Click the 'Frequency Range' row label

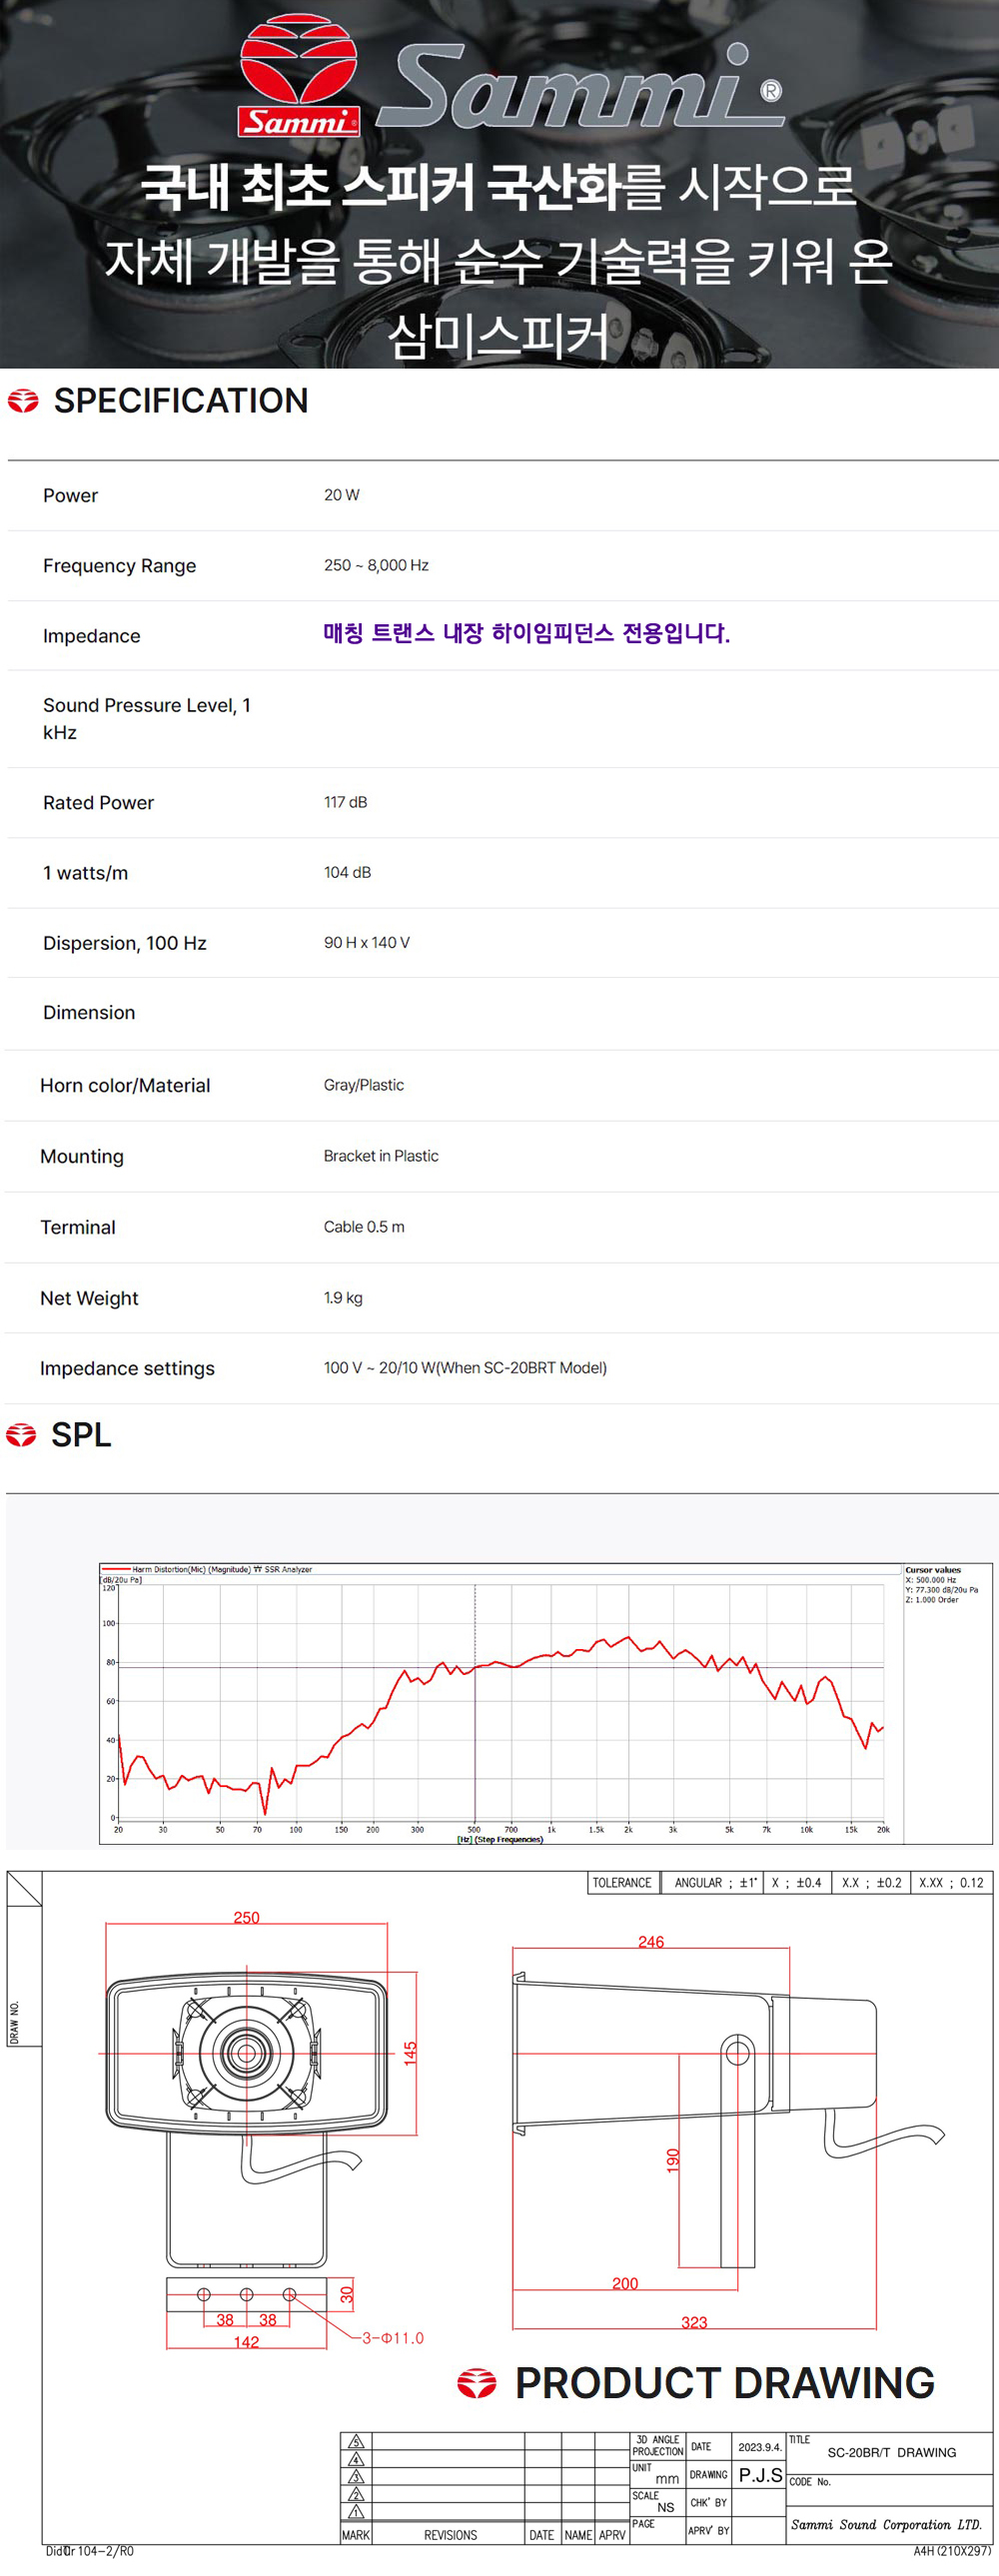tap(119, 566)
